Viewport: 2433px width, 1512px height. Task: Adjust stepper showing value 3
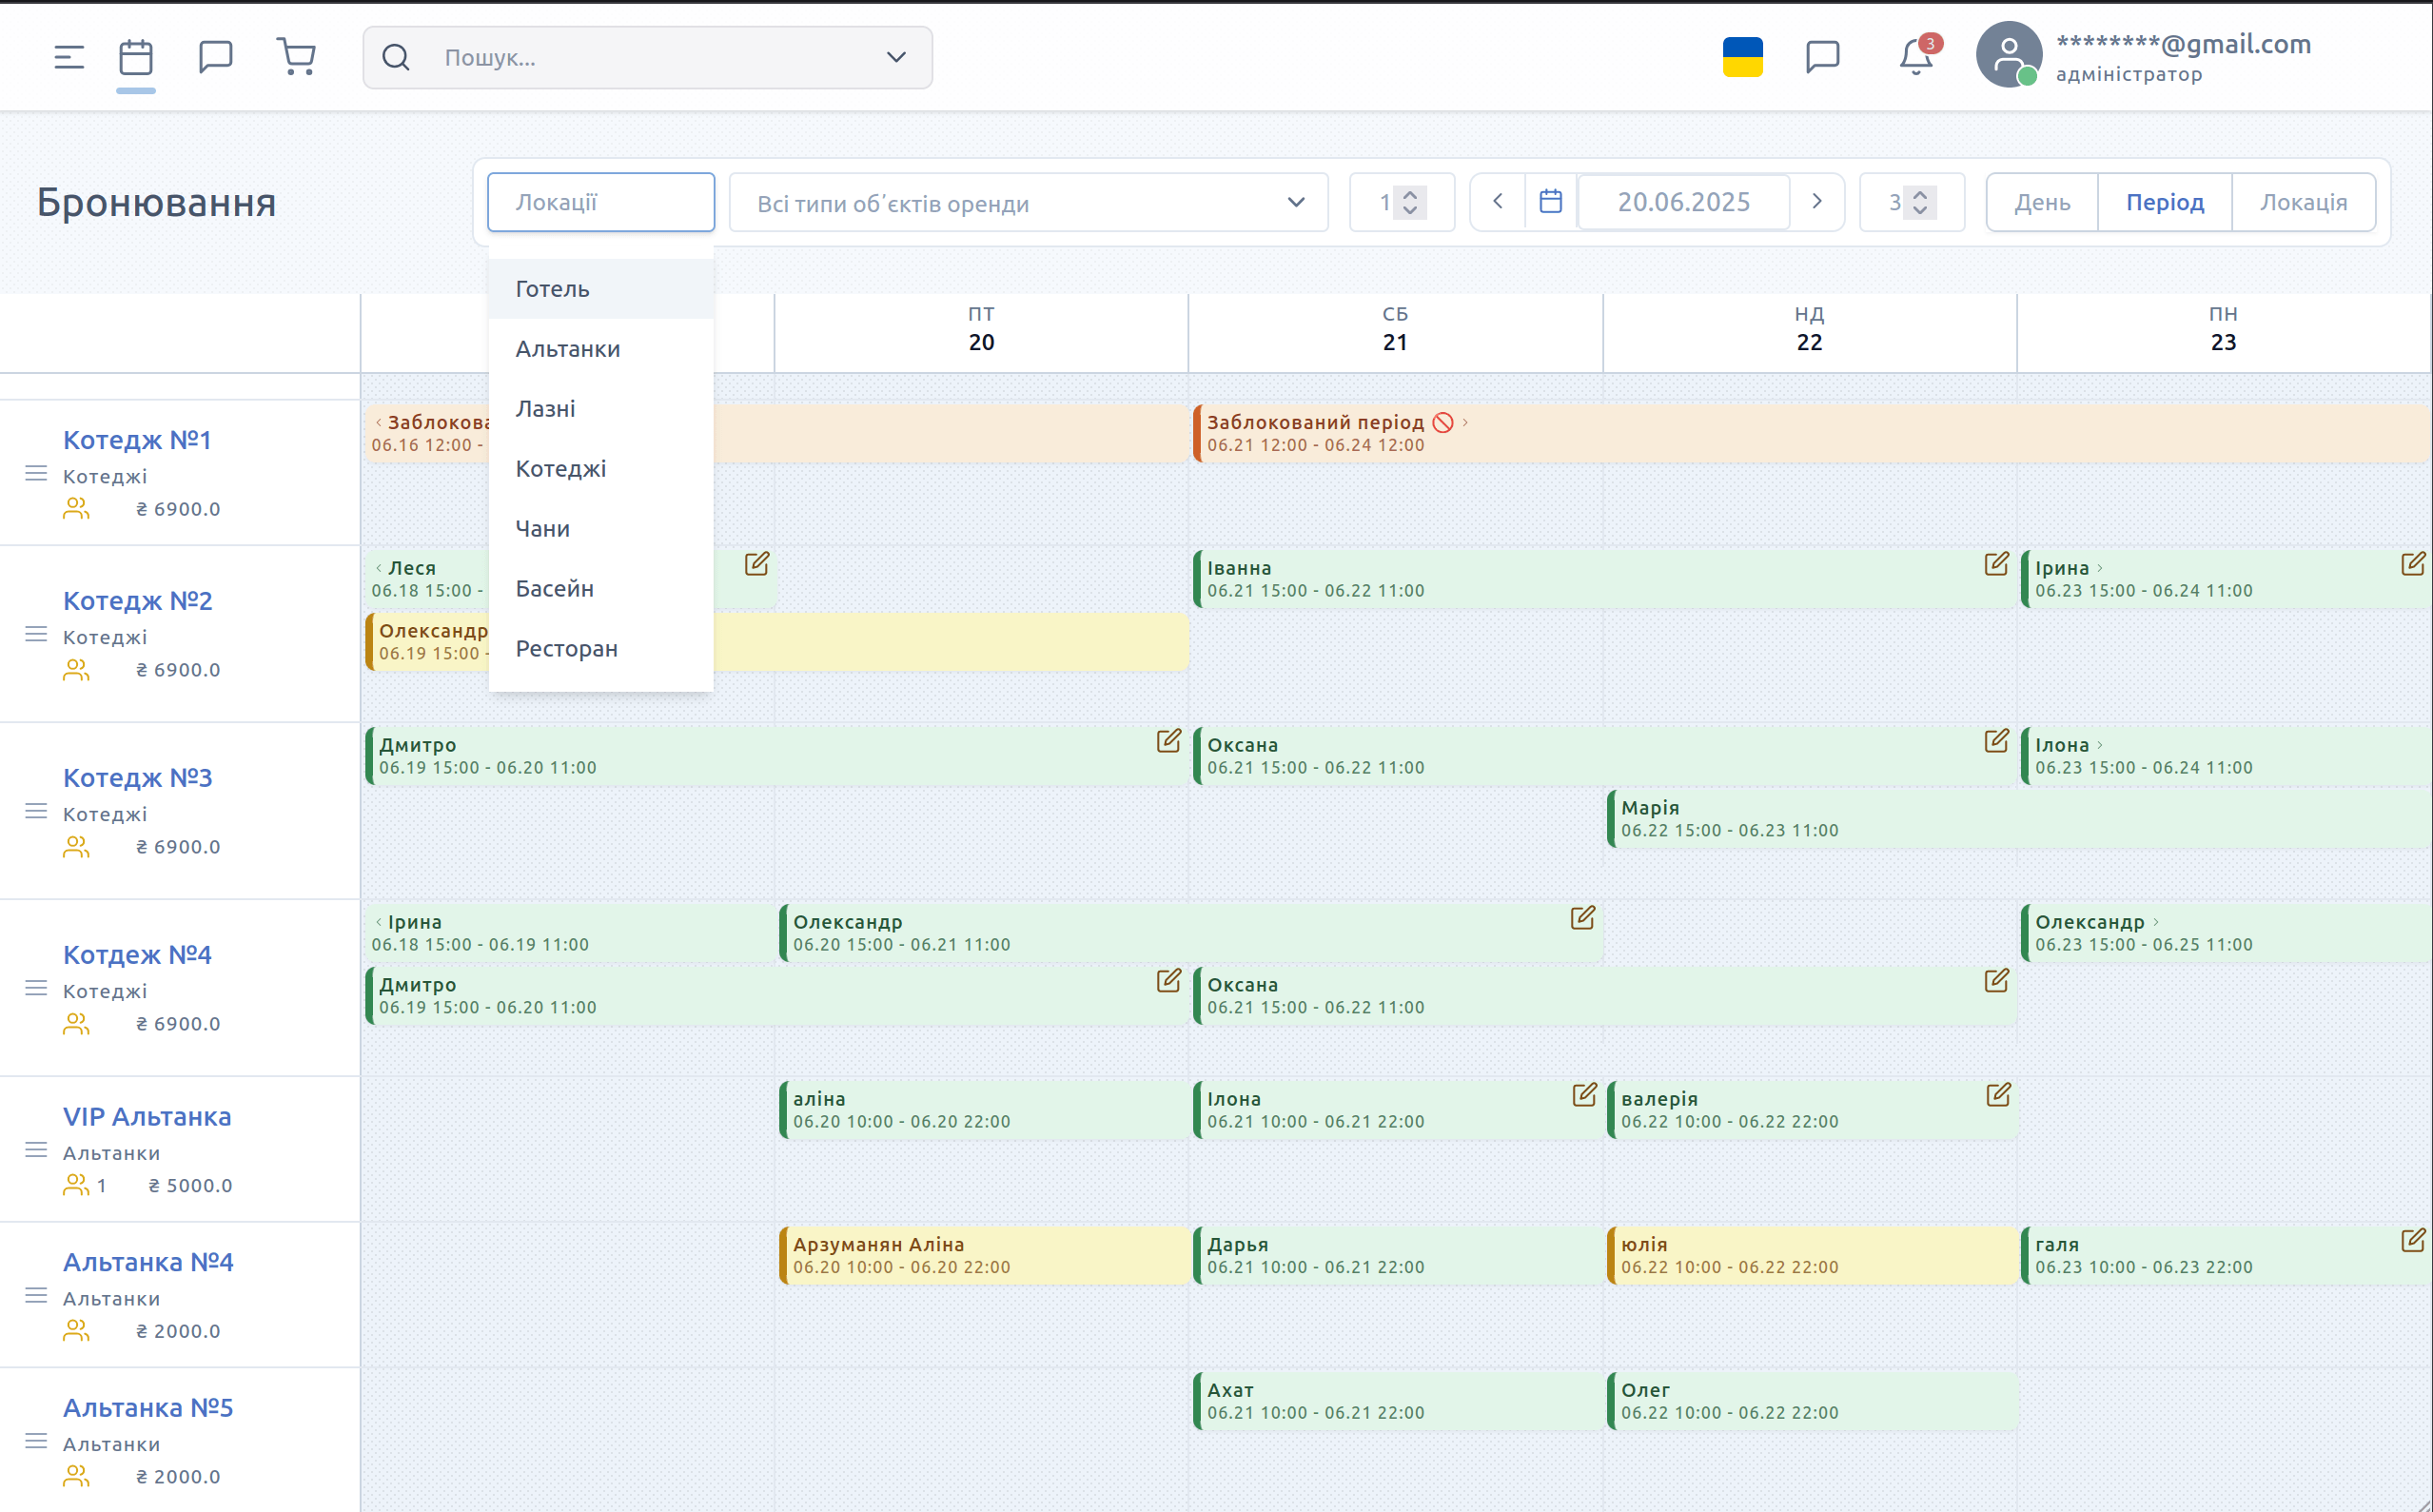point(1920,202)
